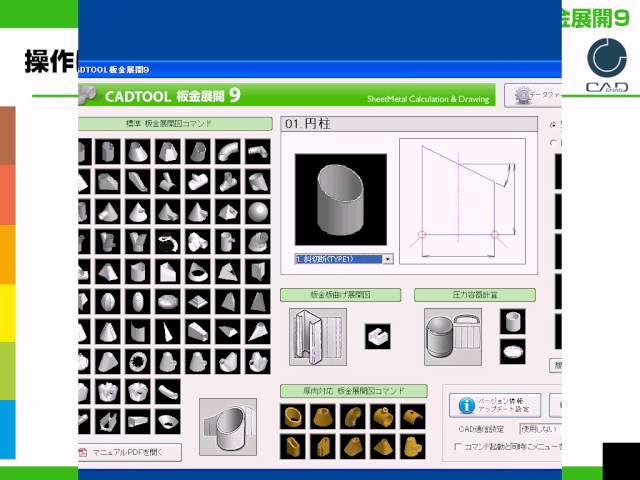Pick the stepped pyramid shape

click(198, 302)
